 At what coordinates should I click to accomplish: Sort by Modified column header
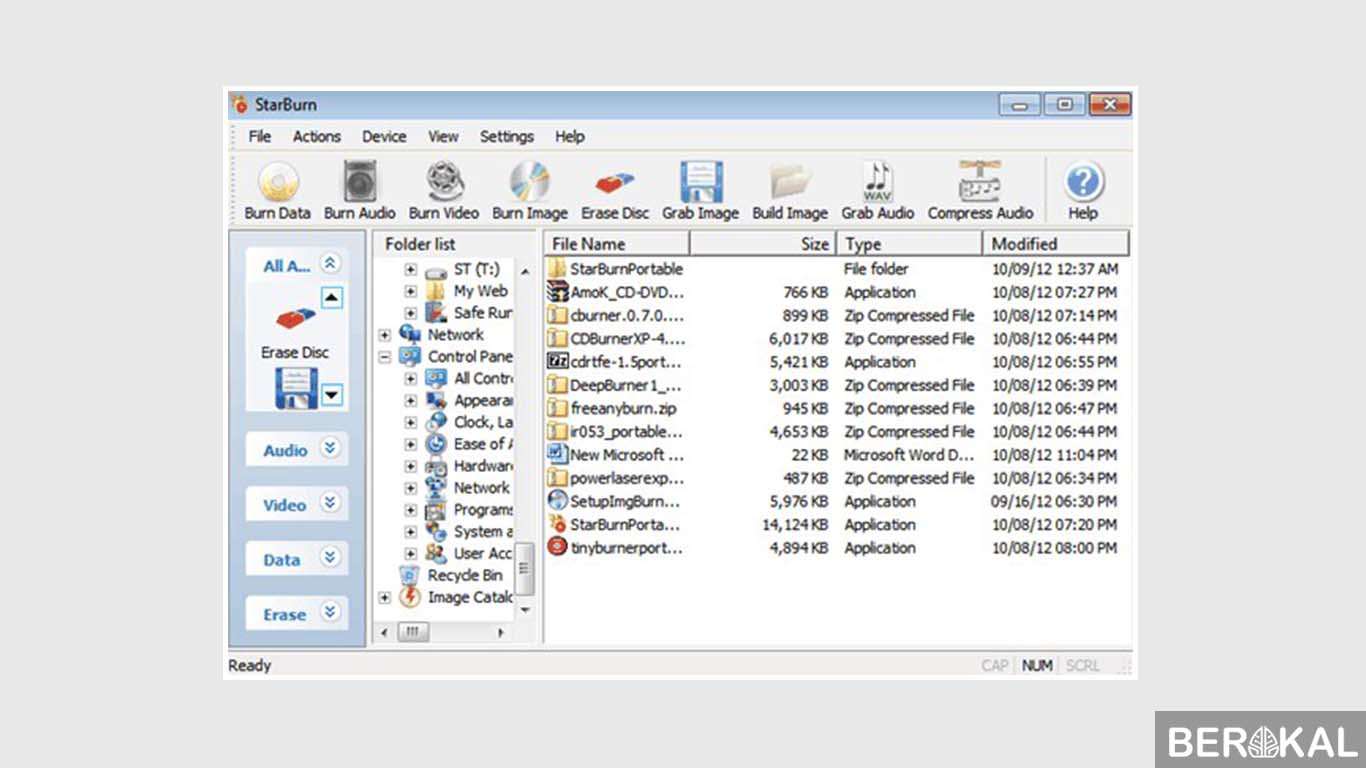click(x=1057, y=244)
